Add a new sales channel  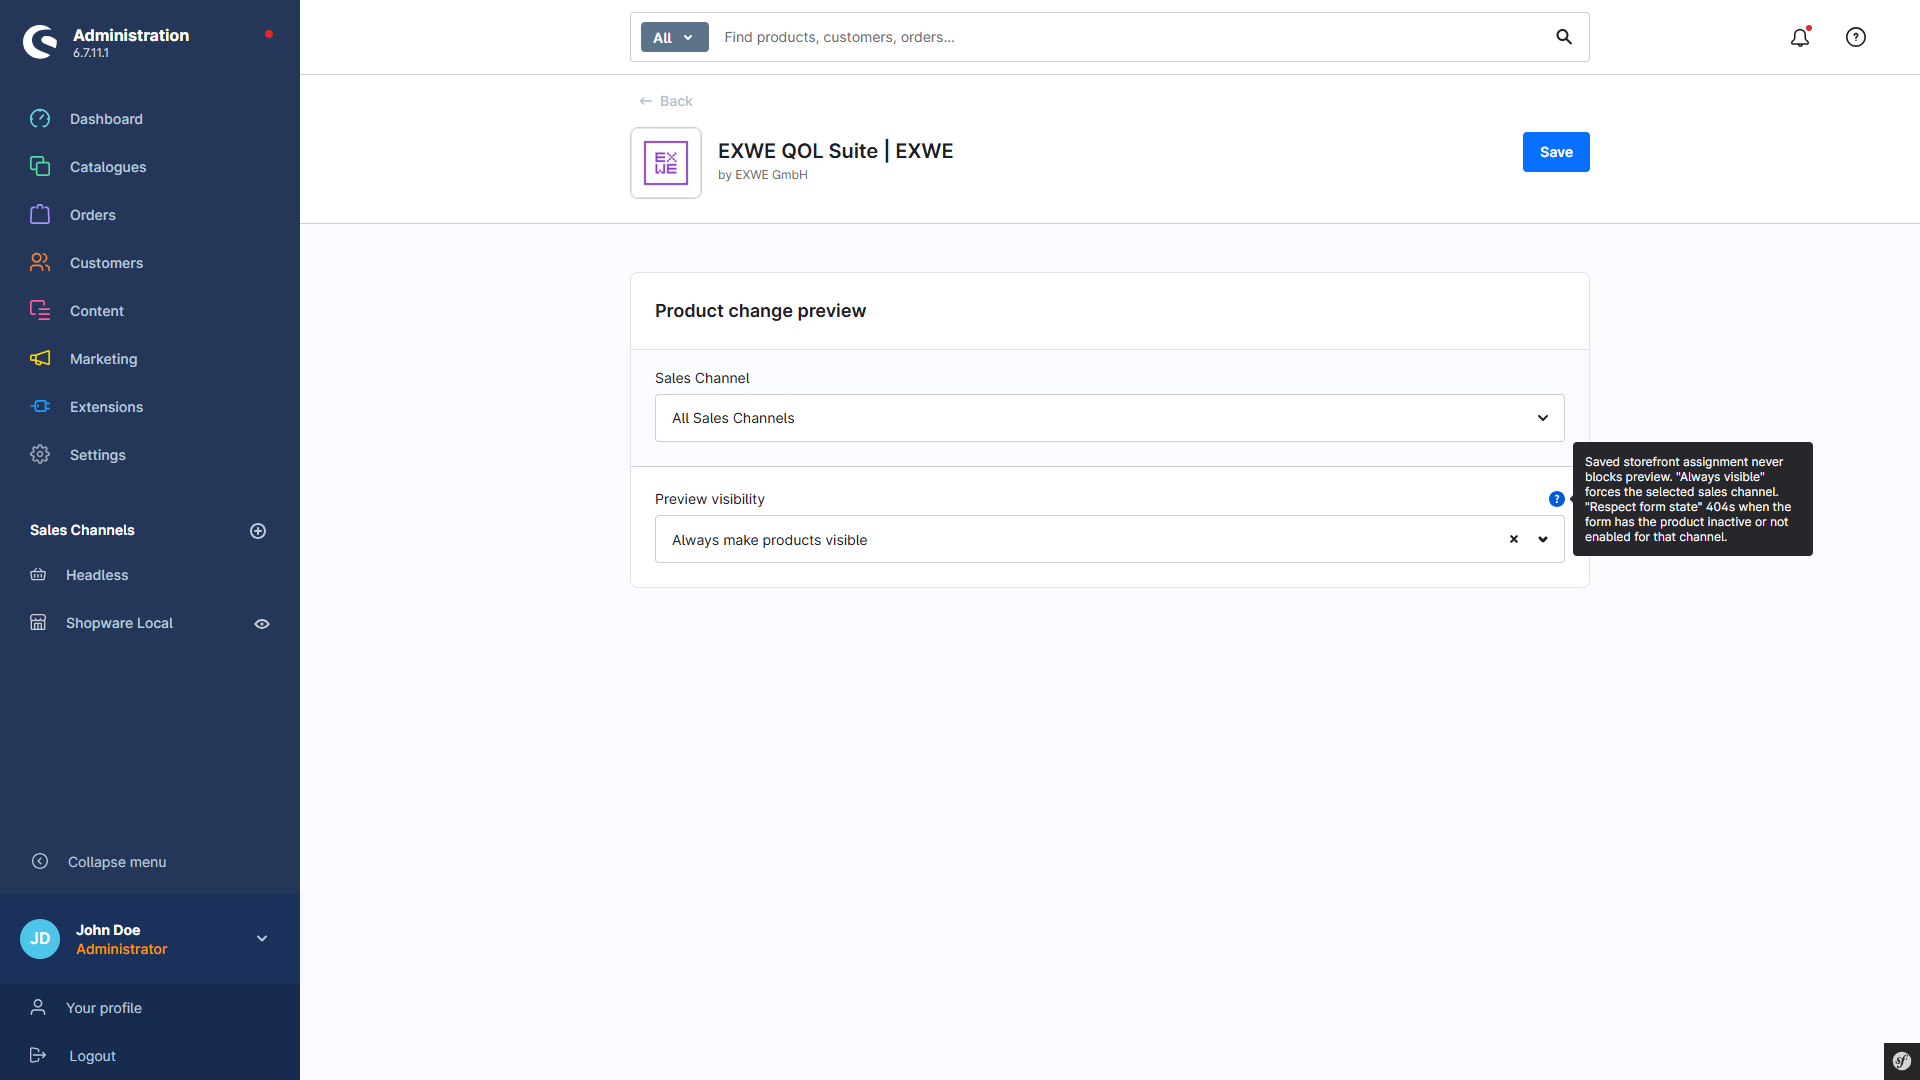pos(258,531)
